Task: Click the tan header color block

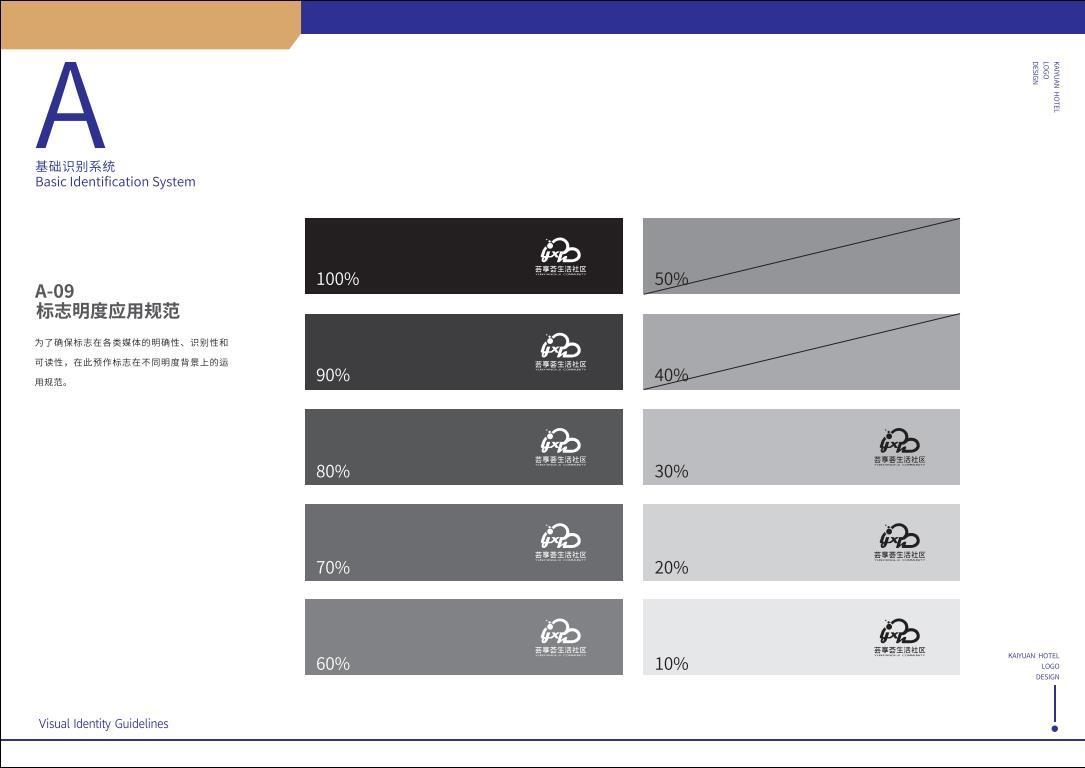Action: (x=150, y=25)
